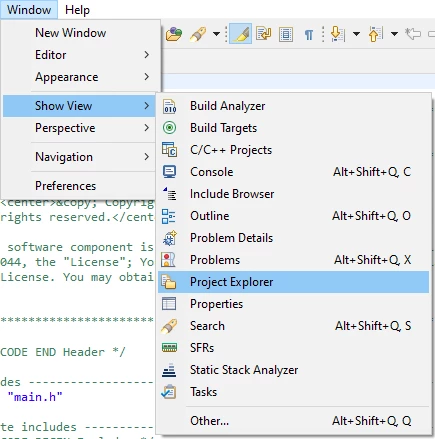Image resolution: width=435 pixels, height=439 pixels.
Task: Show the Search view entry
Action: (x=294, y=326)
